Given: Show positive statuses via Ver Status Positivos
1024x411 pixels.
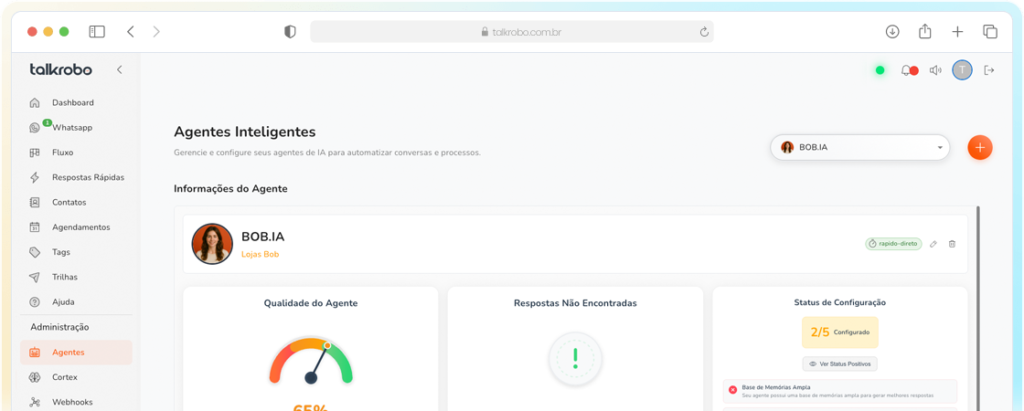Looking at the screenshot, I should [840, 364].
